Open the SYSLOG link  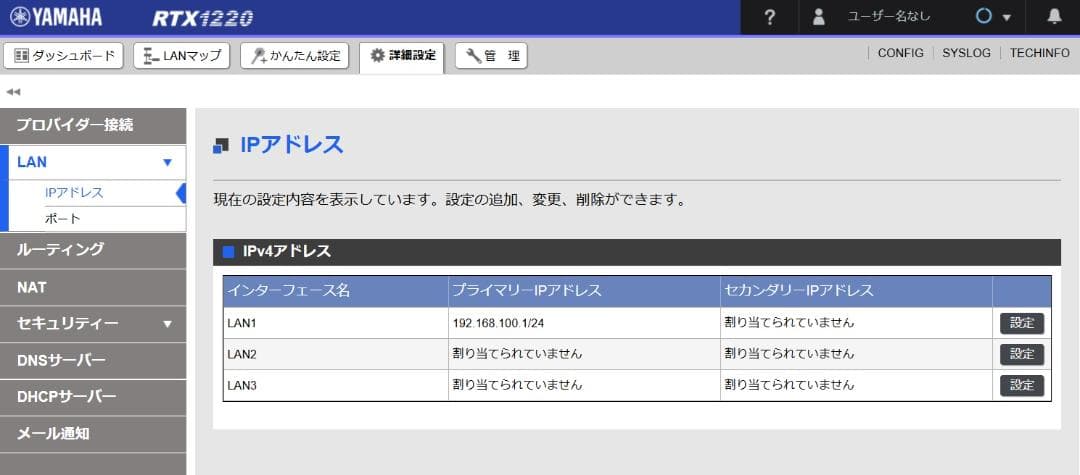coord(966,53)
